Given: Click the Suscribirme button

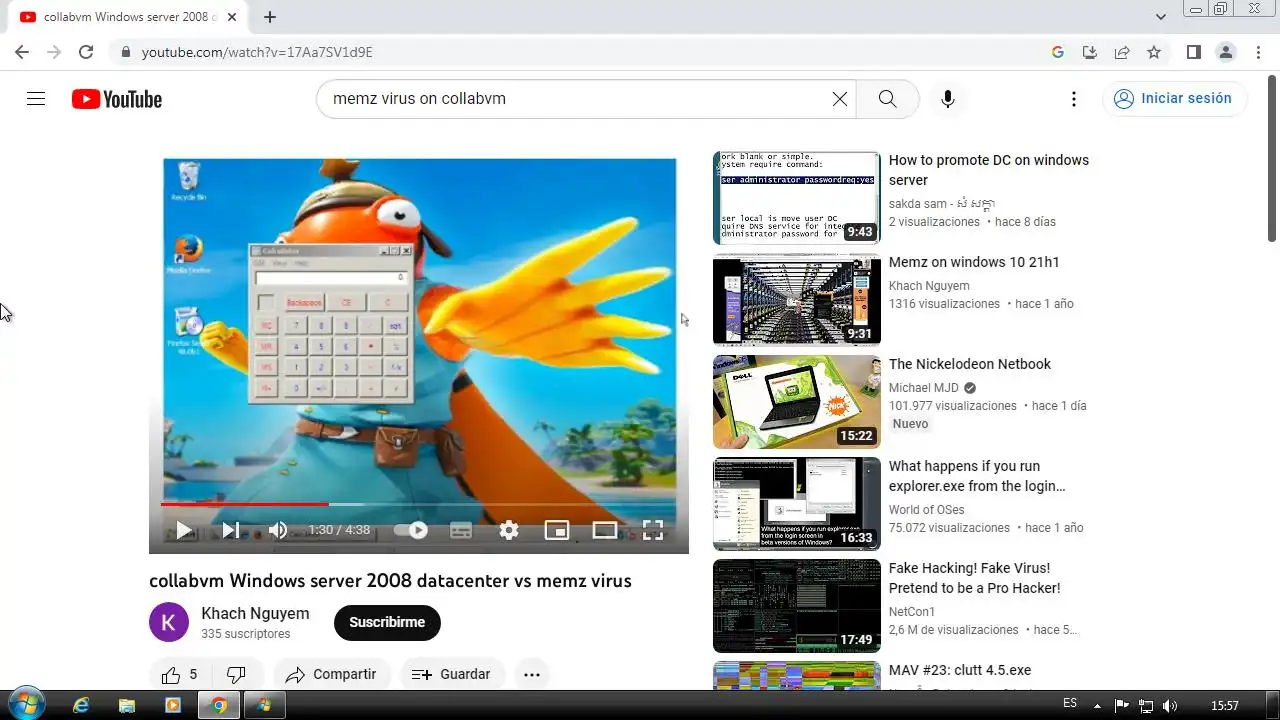Looking at the screenshot, I should pos(387,622).
